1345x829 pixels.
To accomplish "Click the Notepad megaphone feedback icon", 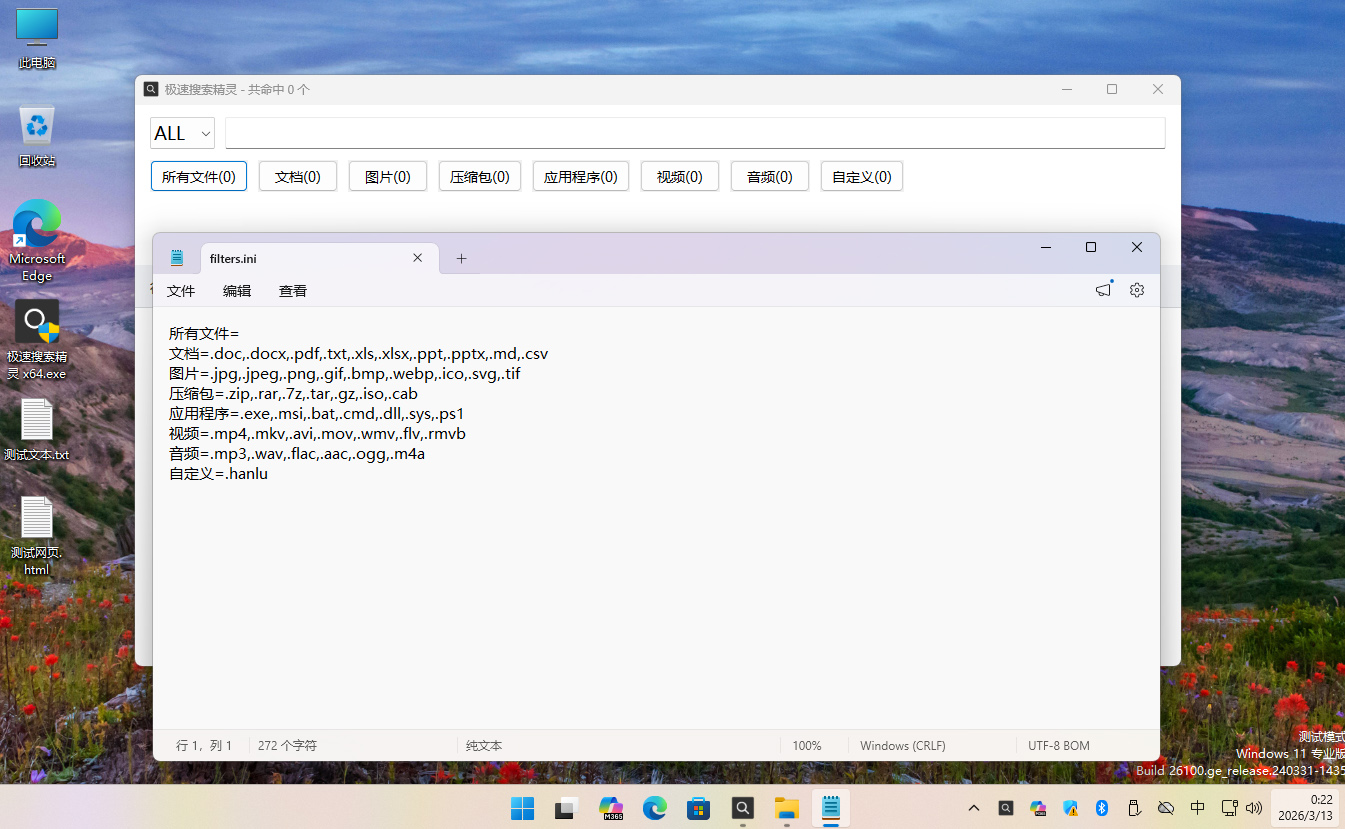I will (1103, 290).
